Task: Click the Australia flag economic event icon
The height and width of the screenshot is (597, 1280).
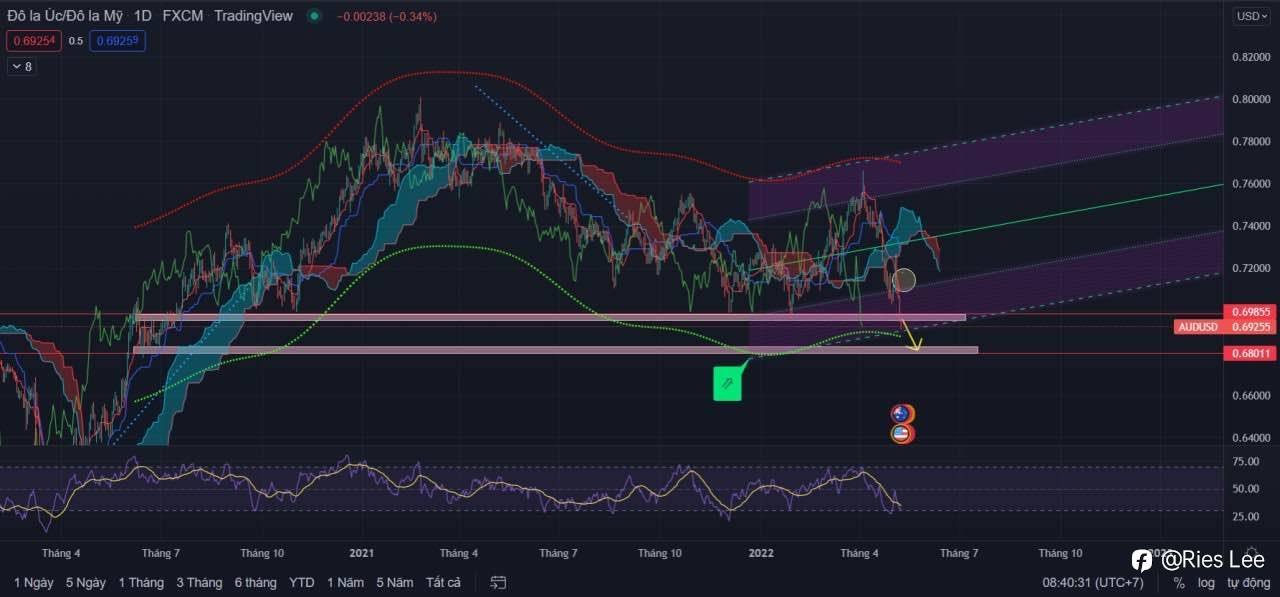Action: (902, 414)
